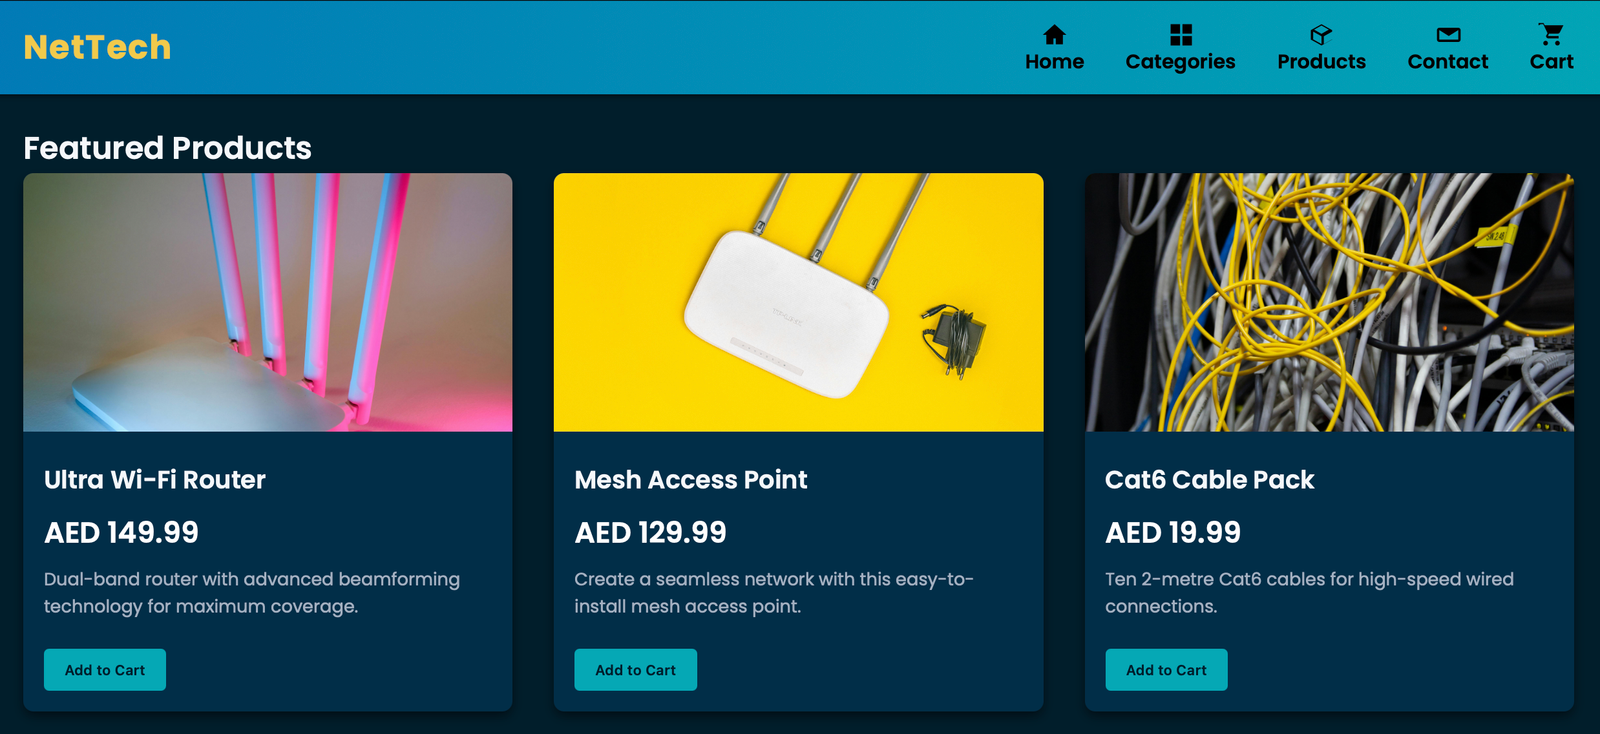
Task: Click the shopping cart icon
Action: [1551, 35]
